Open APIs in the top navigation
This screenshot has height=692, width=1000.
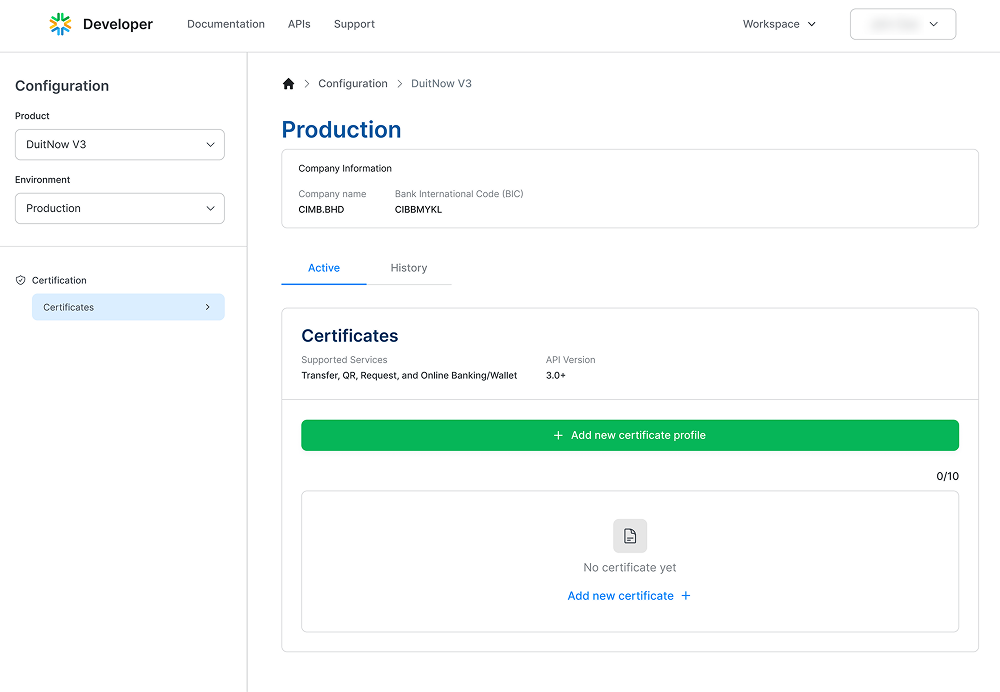pos(299,24)
